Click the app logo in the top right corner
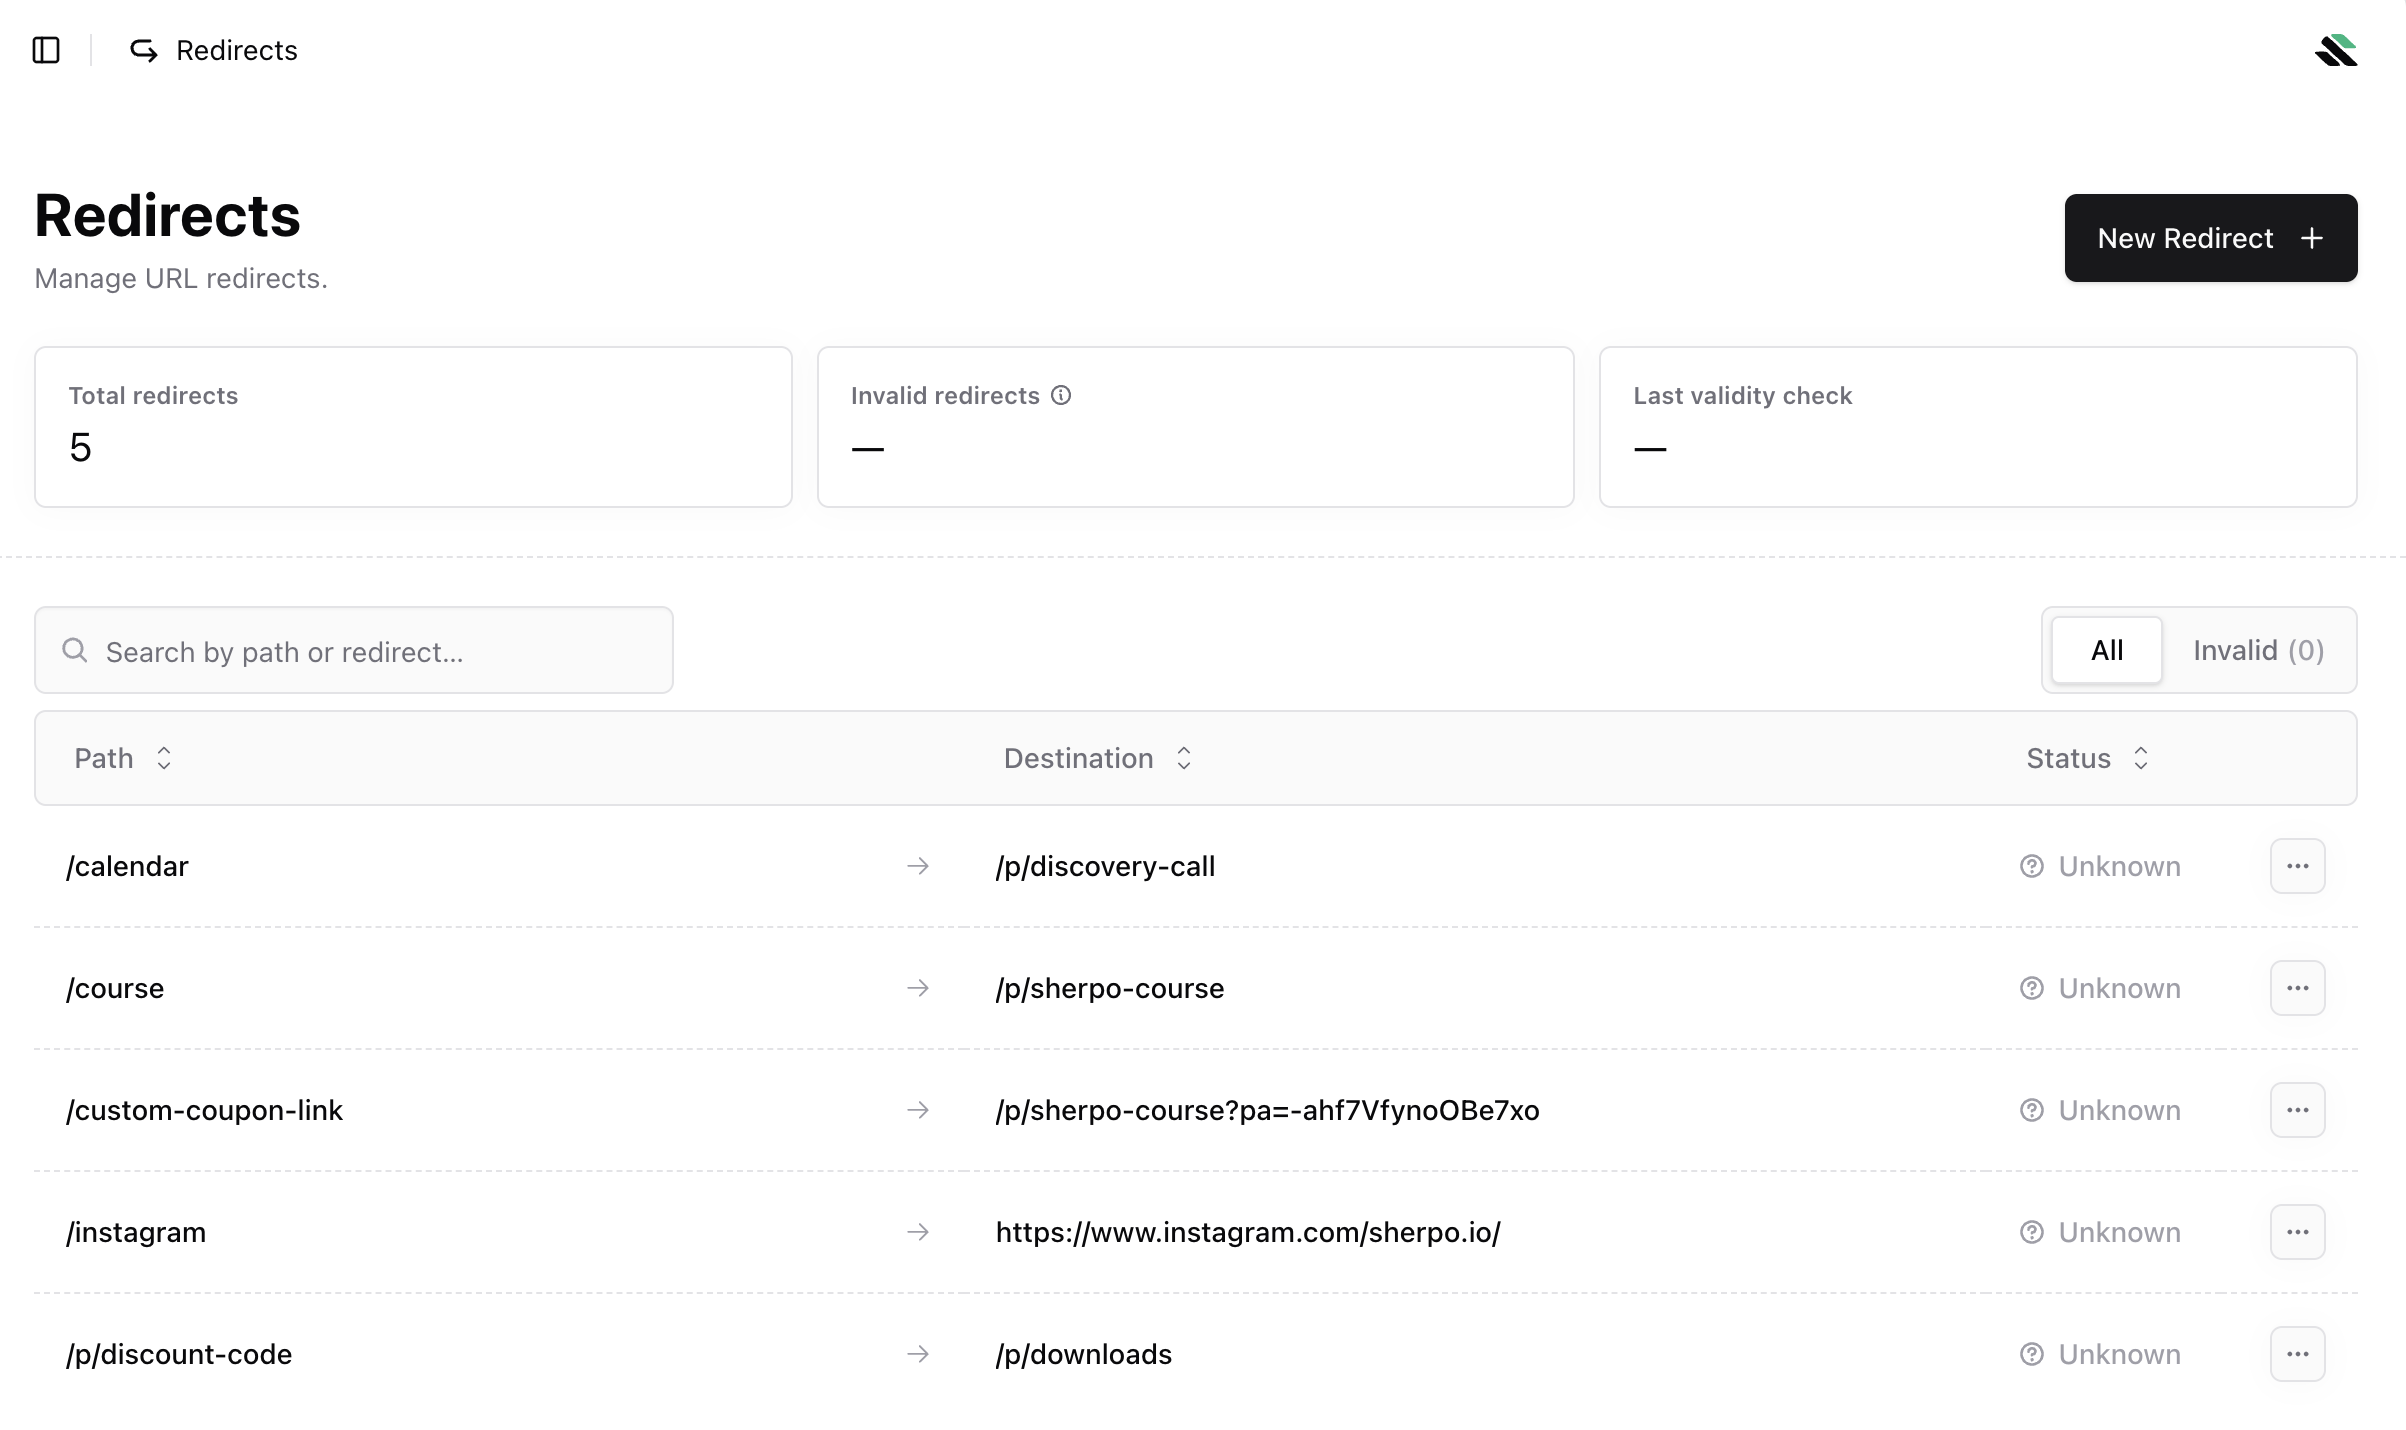The height and width of the screenshot is (1430, 2406). pyautogui.click(x=2337, y=49)
